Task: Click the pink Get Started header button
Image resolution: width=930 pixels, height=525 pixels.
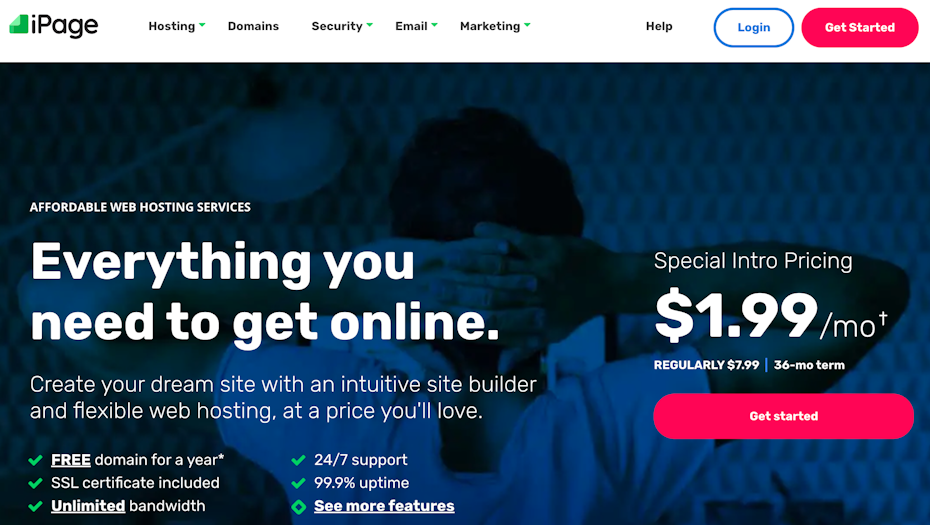Action: click(x=859, y=27)
